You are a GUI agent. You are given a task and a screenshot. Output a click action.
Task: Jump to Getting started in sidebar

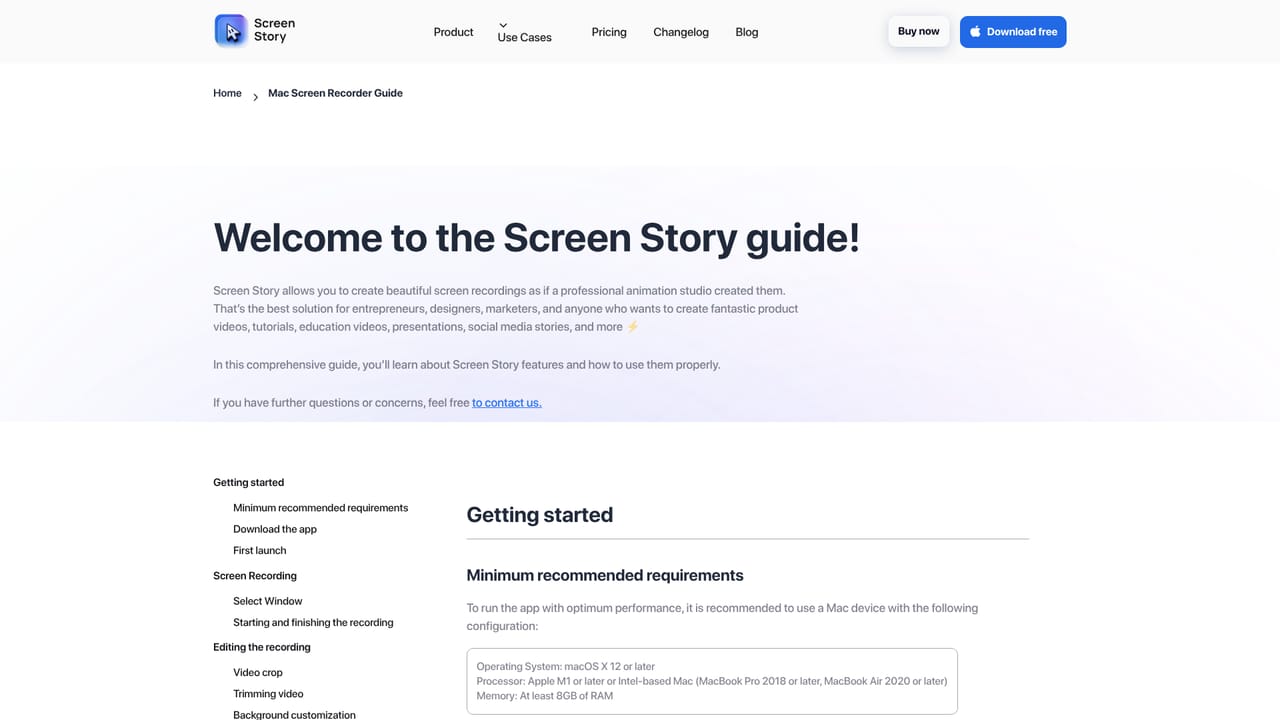248,482
